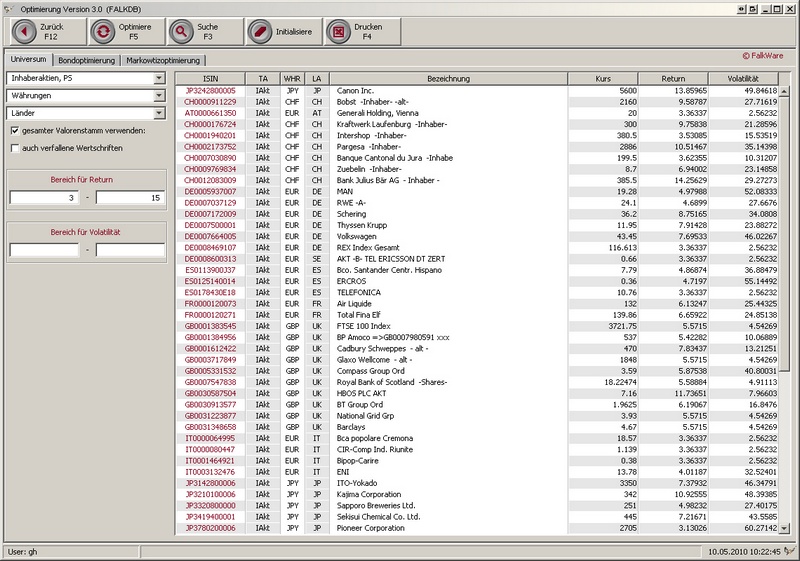Click the Suche F3 magnifier icon
The height and width of the screenshot is (561, 800).
pyautogui.click(x=181, y=32)
